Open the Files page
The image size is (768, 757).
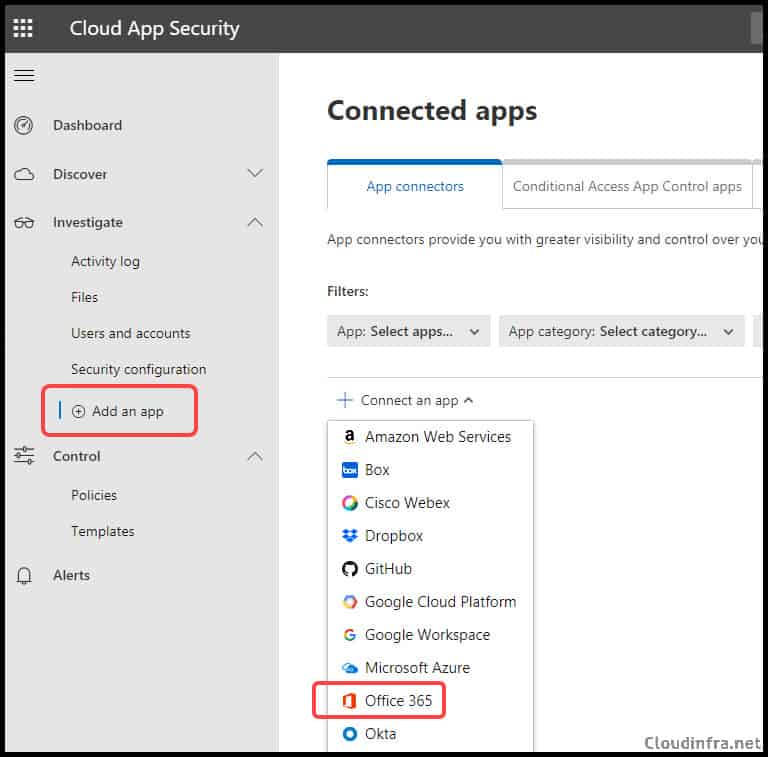pyautogui.click(x=84, y=297)
